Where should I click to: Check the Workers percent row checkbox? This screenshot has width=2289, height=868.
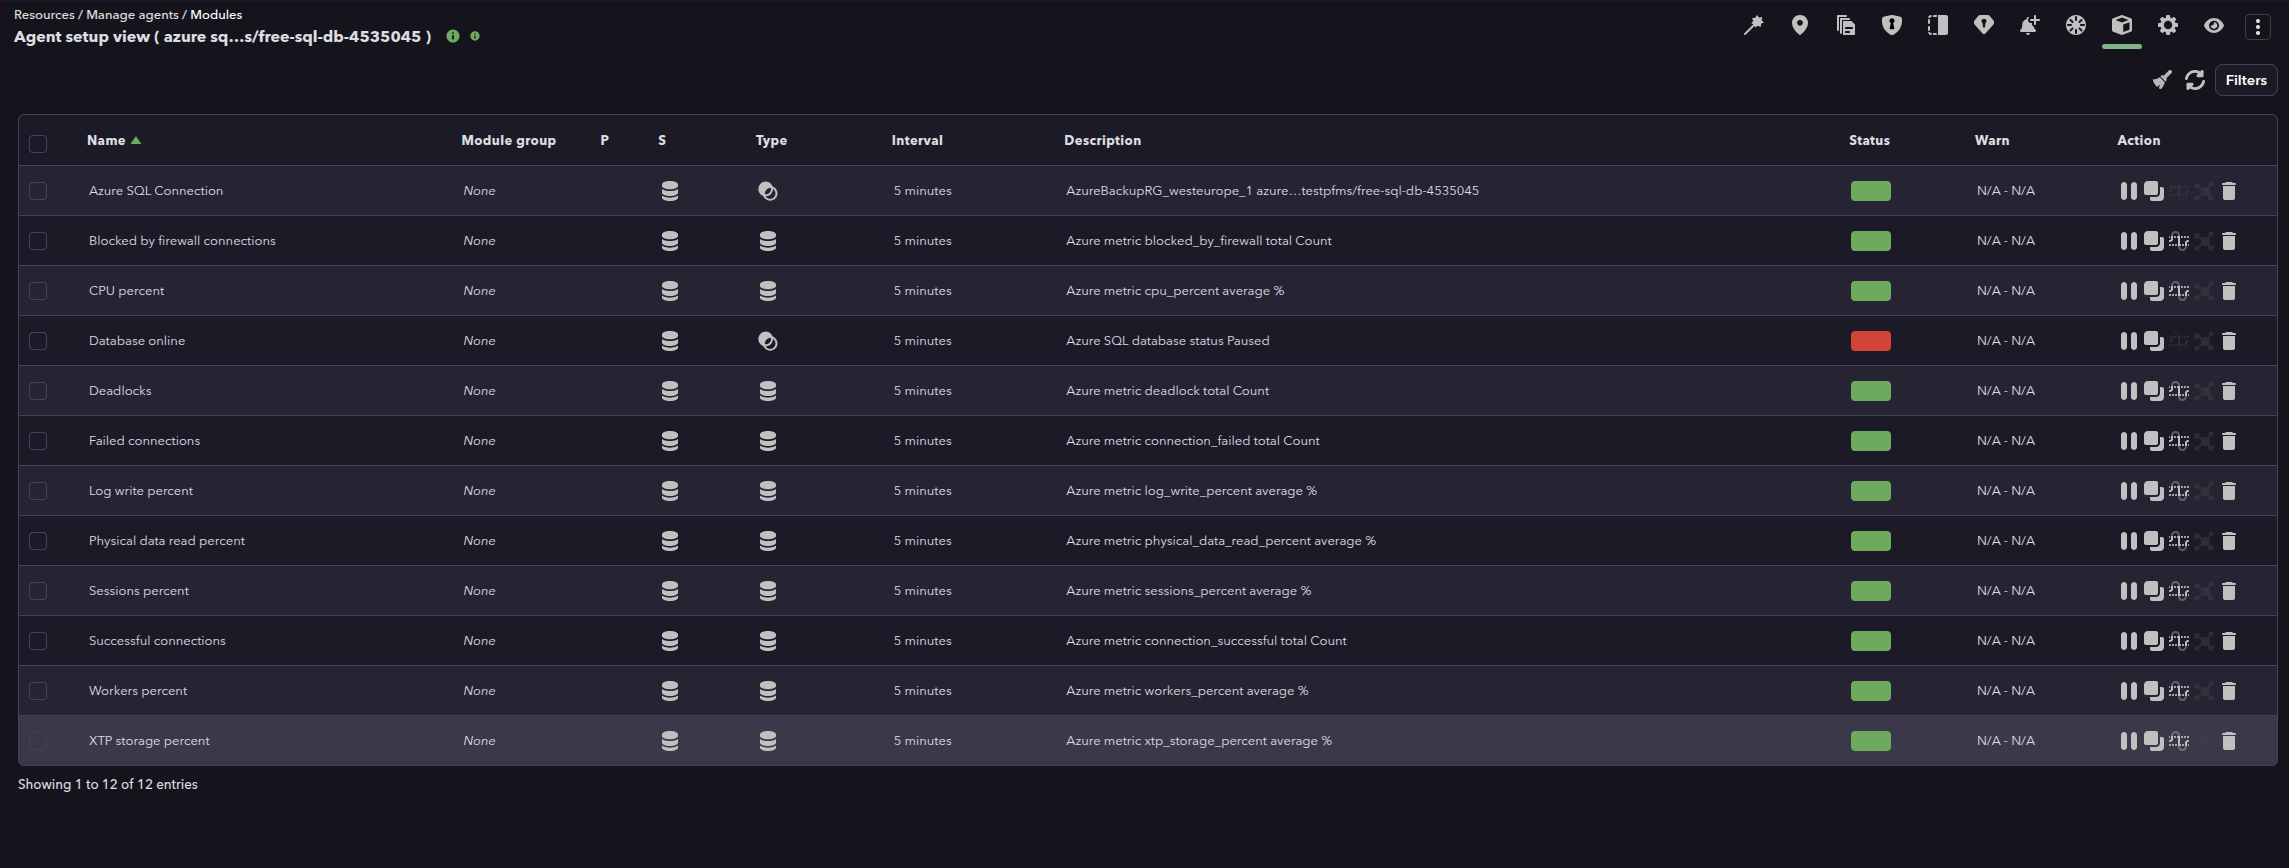(38, 691)
